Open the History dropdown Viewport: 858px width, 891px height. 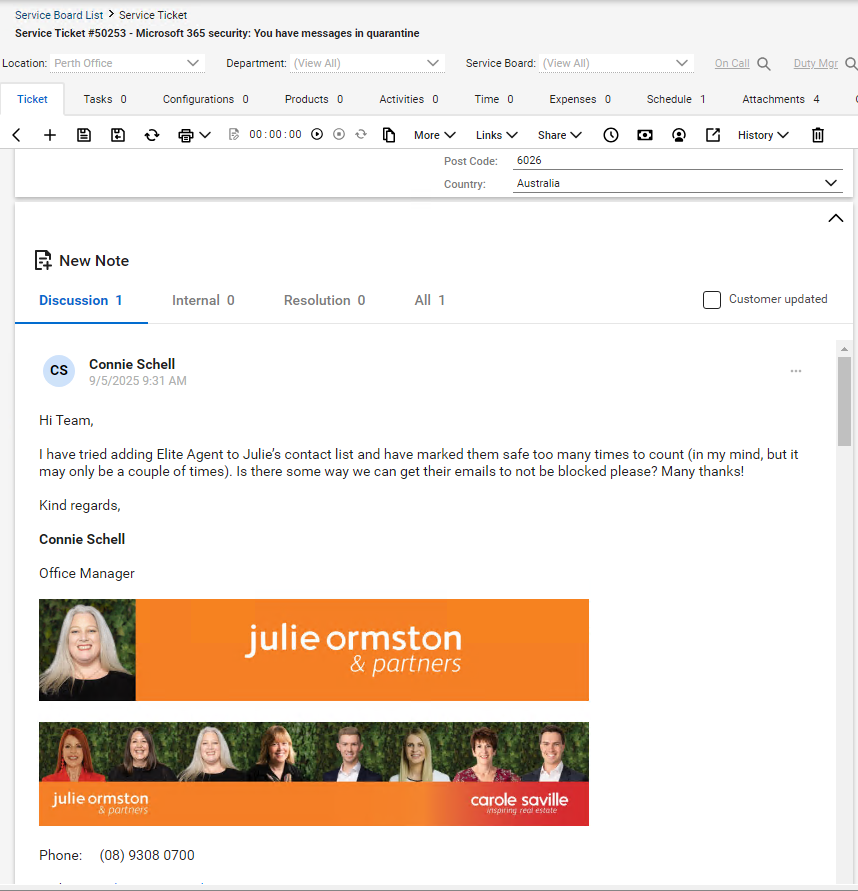763,135
